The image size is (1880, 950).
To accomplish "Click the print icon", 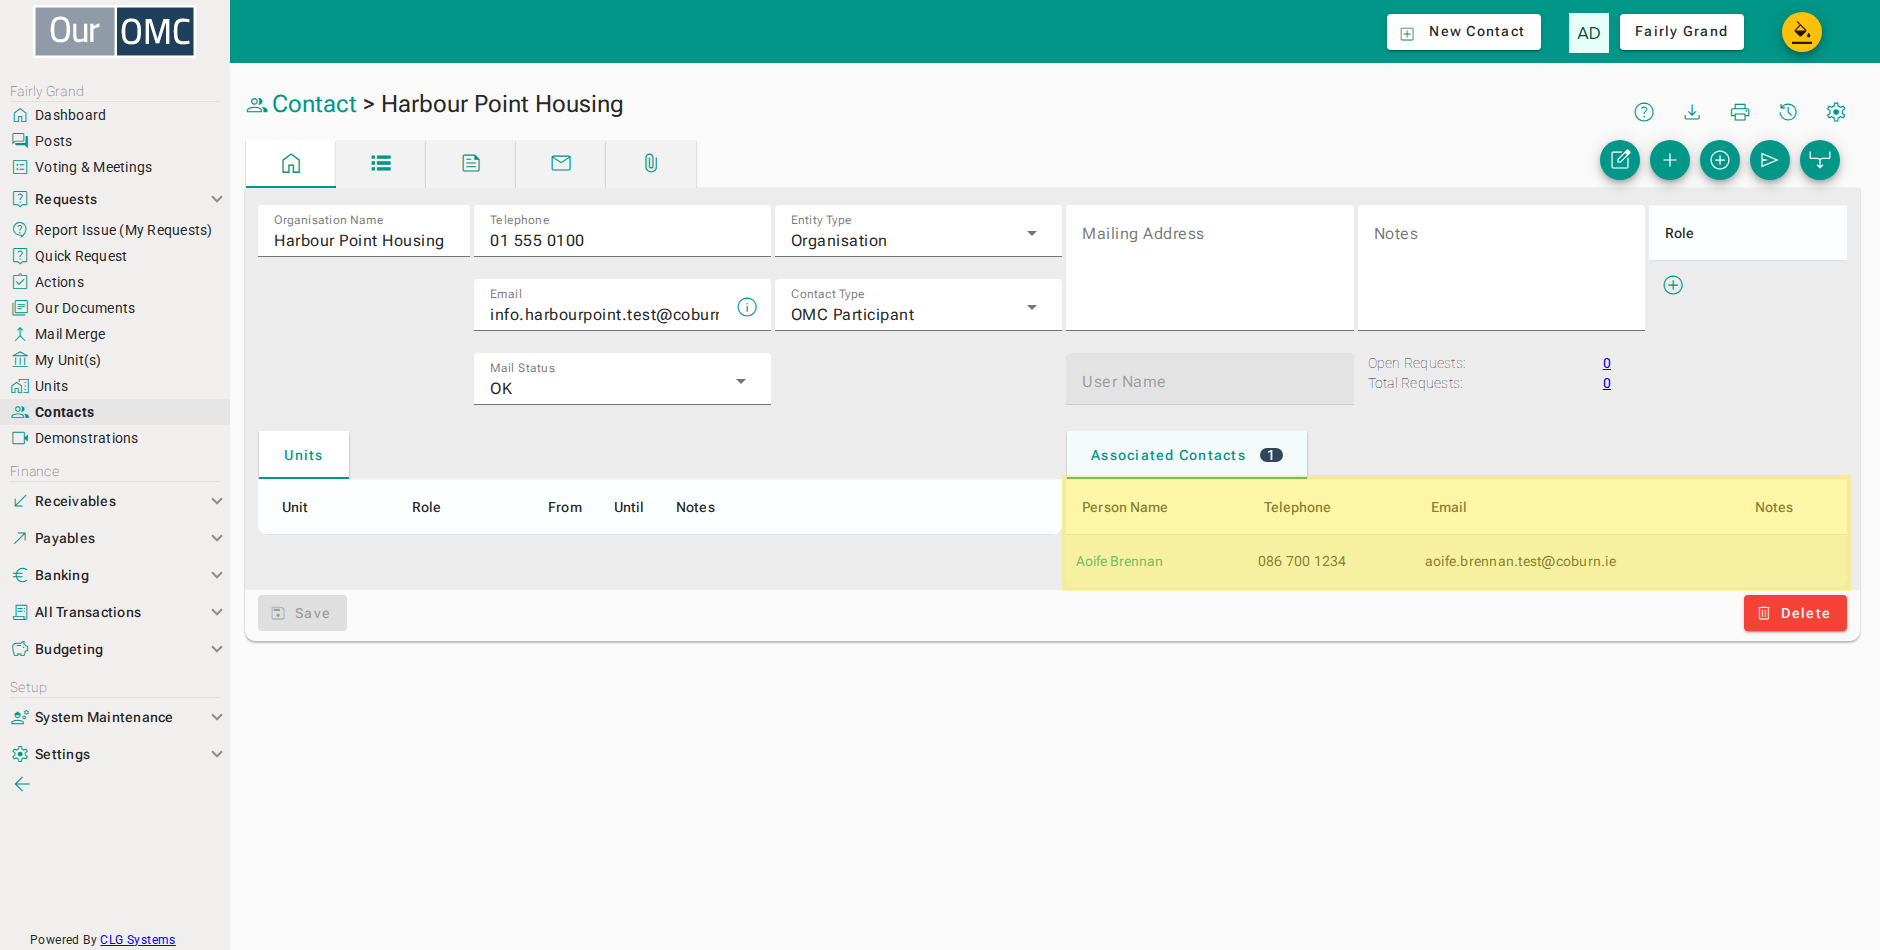I will click(1740, 112).
